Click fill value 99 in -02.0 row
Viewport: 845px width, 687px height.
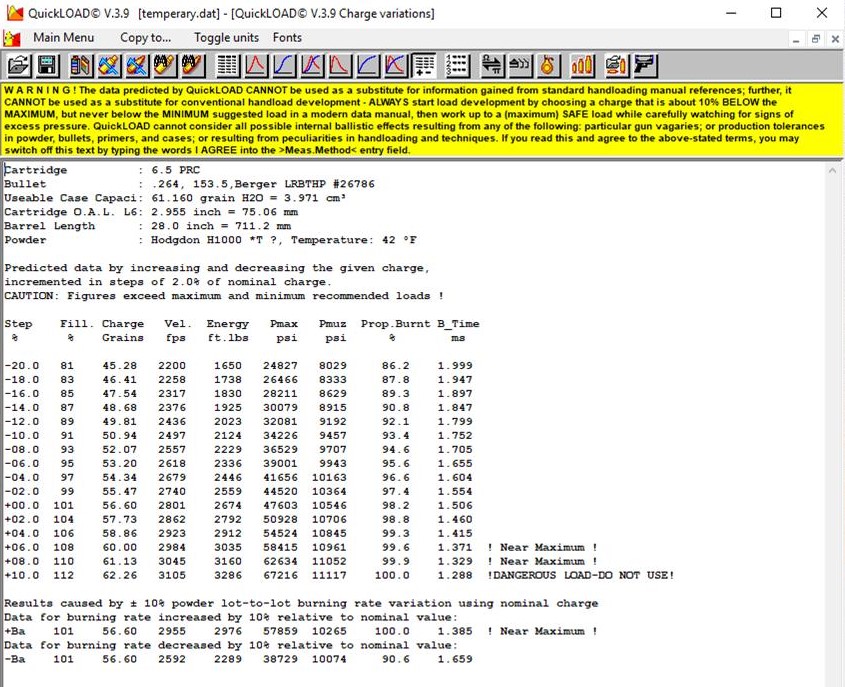[67, 492]
